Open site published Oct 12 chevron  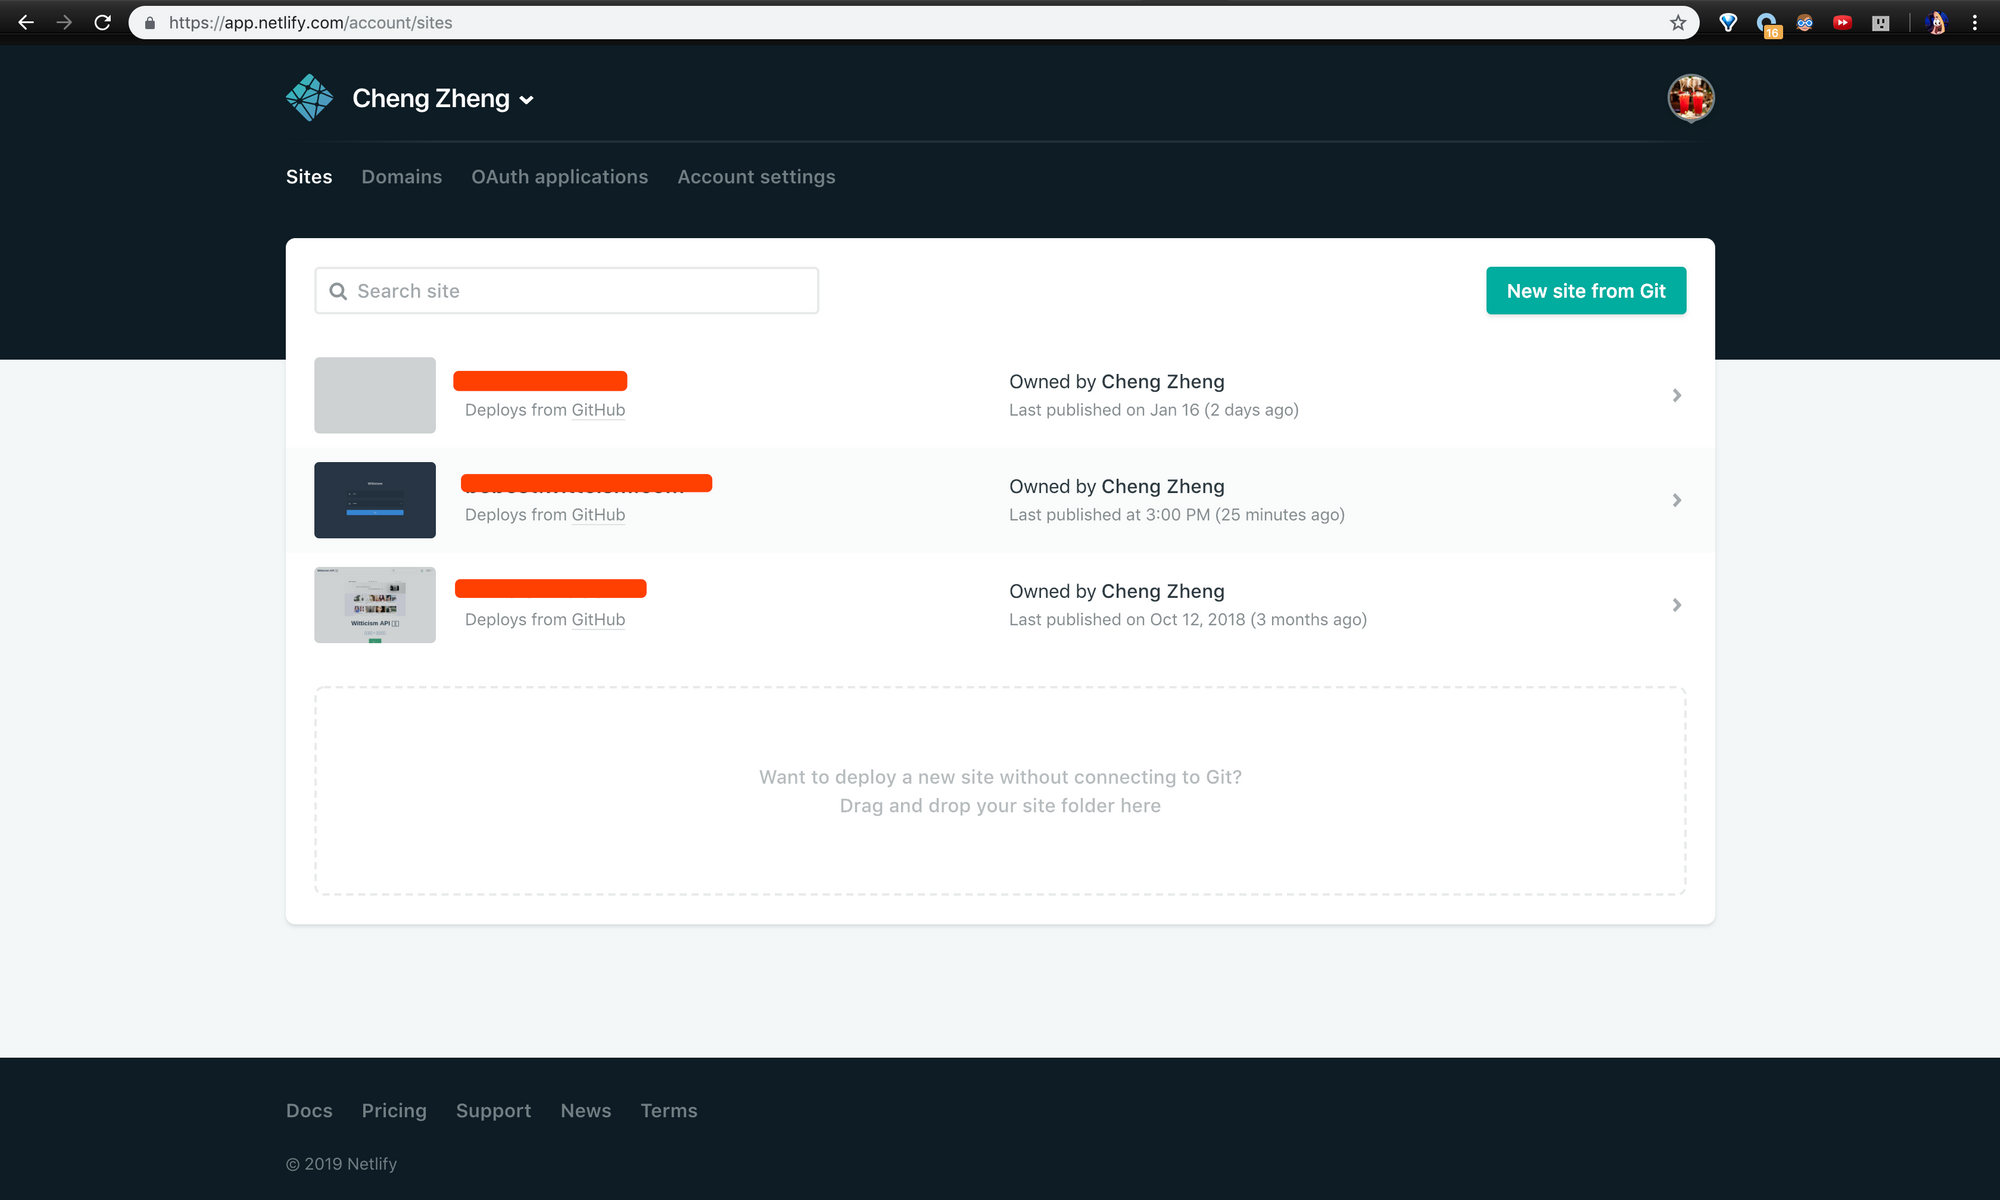click(1676, 605)
